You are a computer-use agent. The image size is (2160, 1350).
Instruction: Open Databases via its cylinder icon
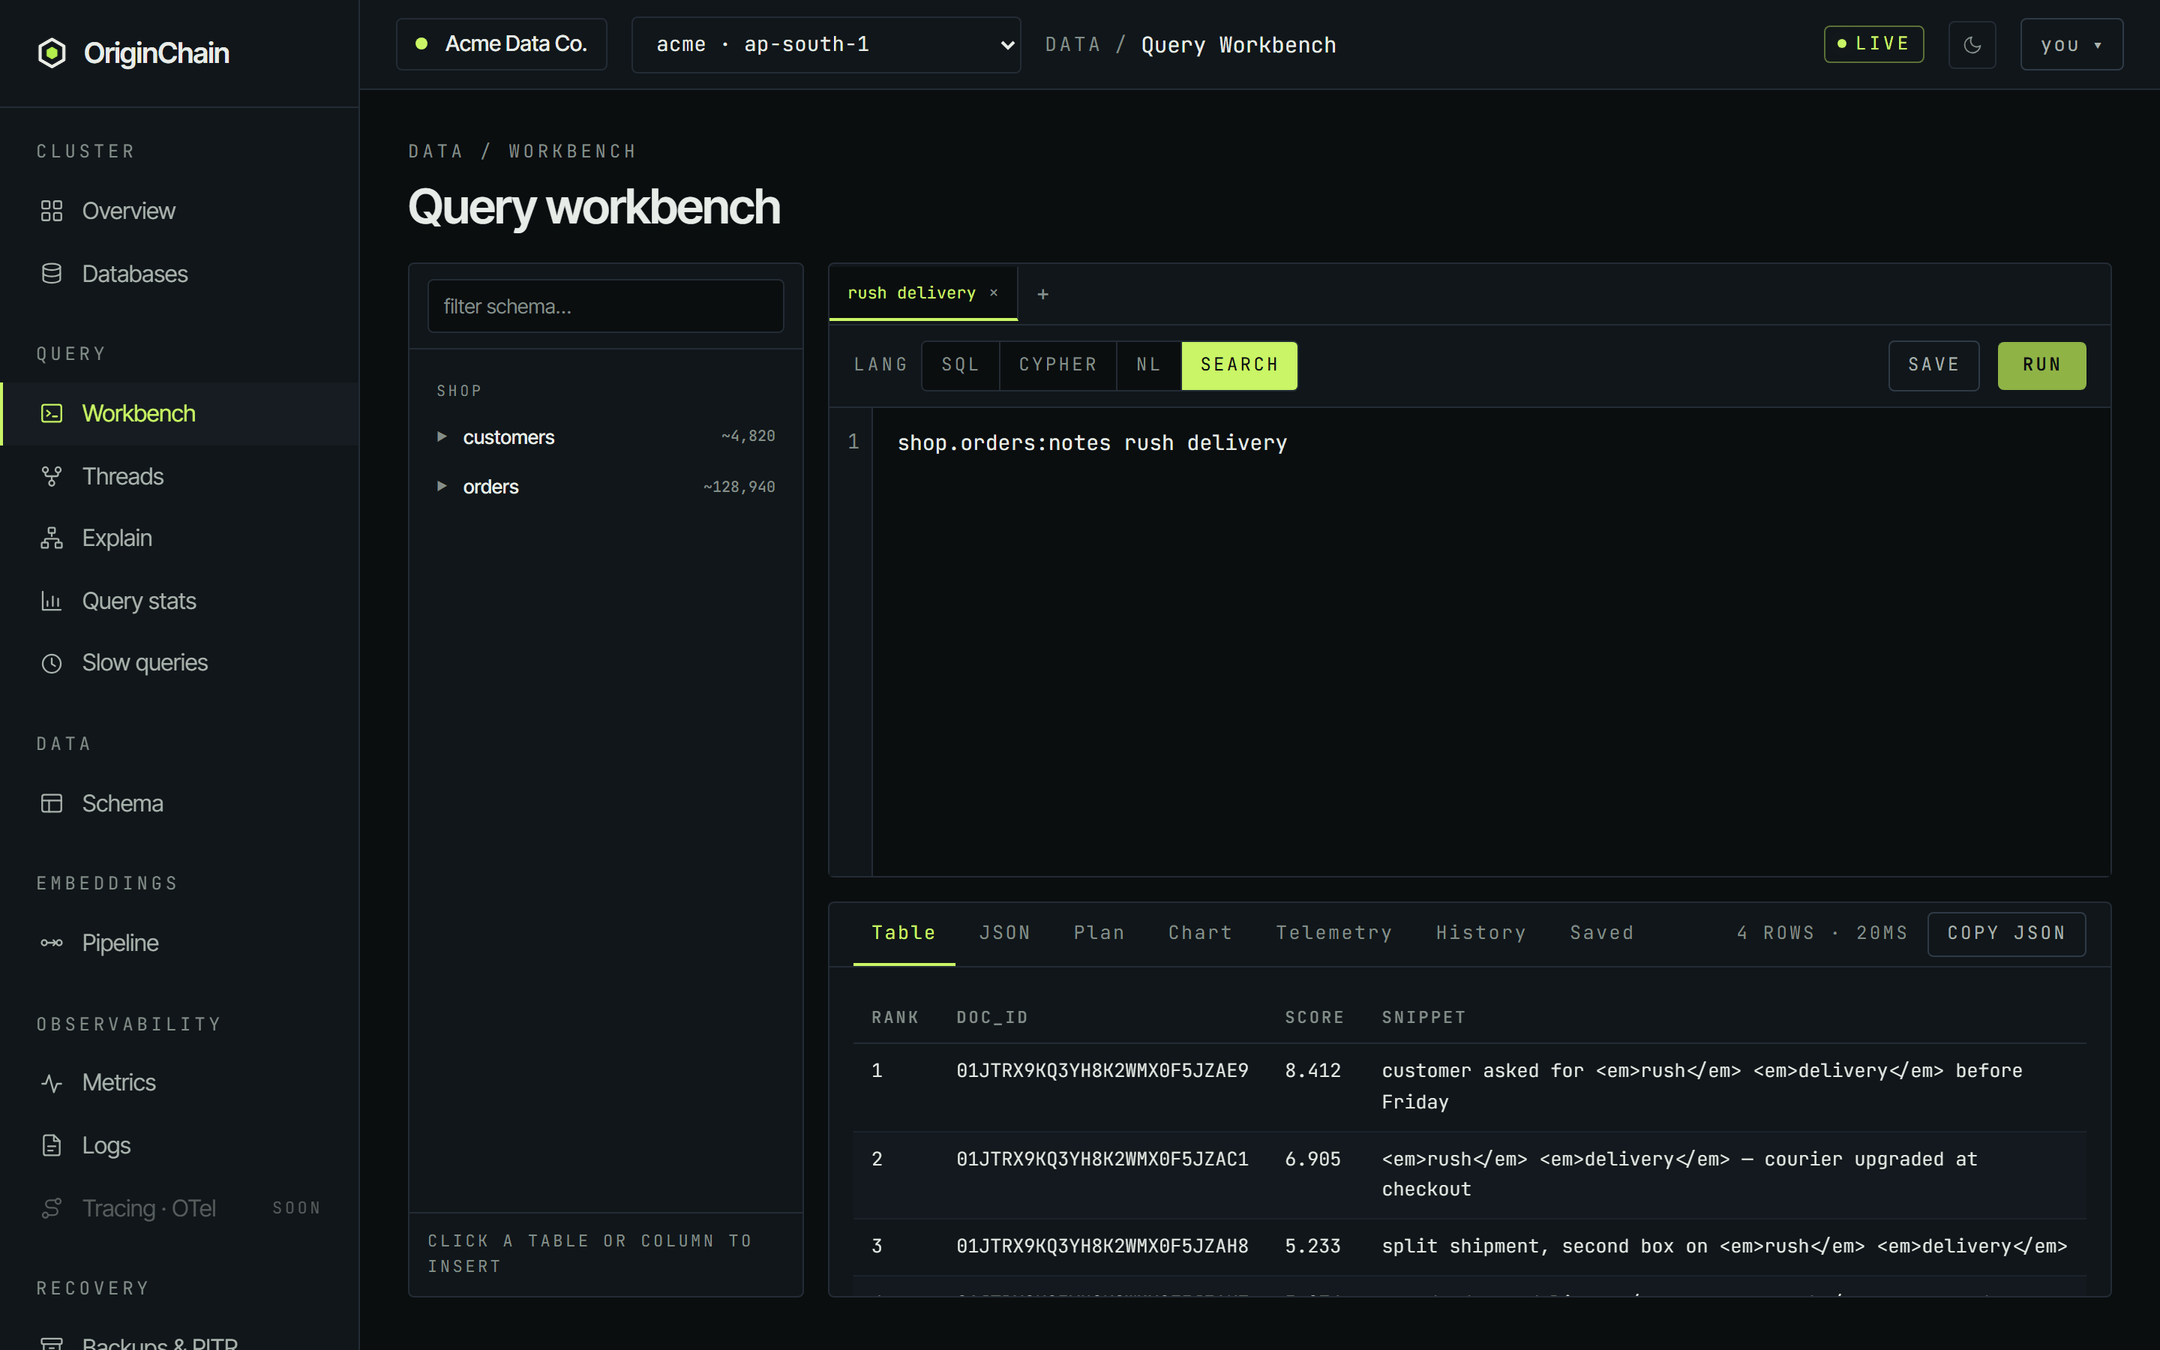click(52, 274)
